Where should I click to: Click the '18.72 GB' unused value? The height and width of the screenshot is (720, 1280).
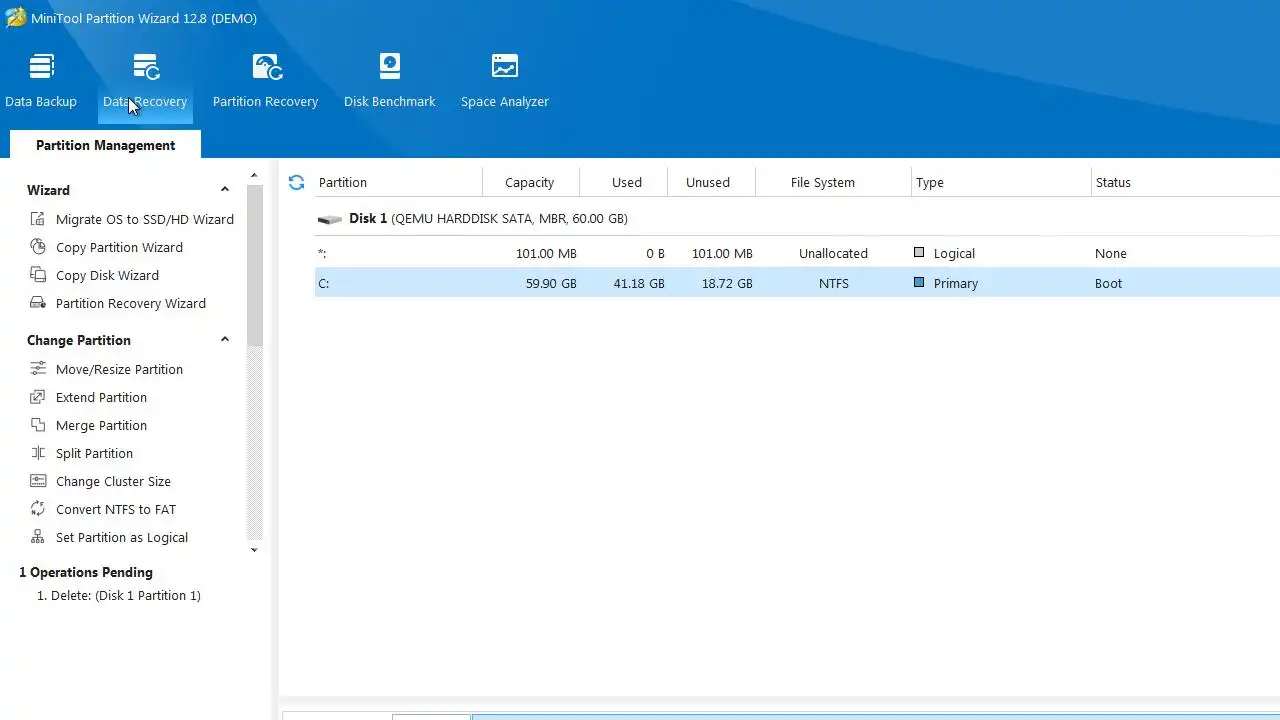727,284
